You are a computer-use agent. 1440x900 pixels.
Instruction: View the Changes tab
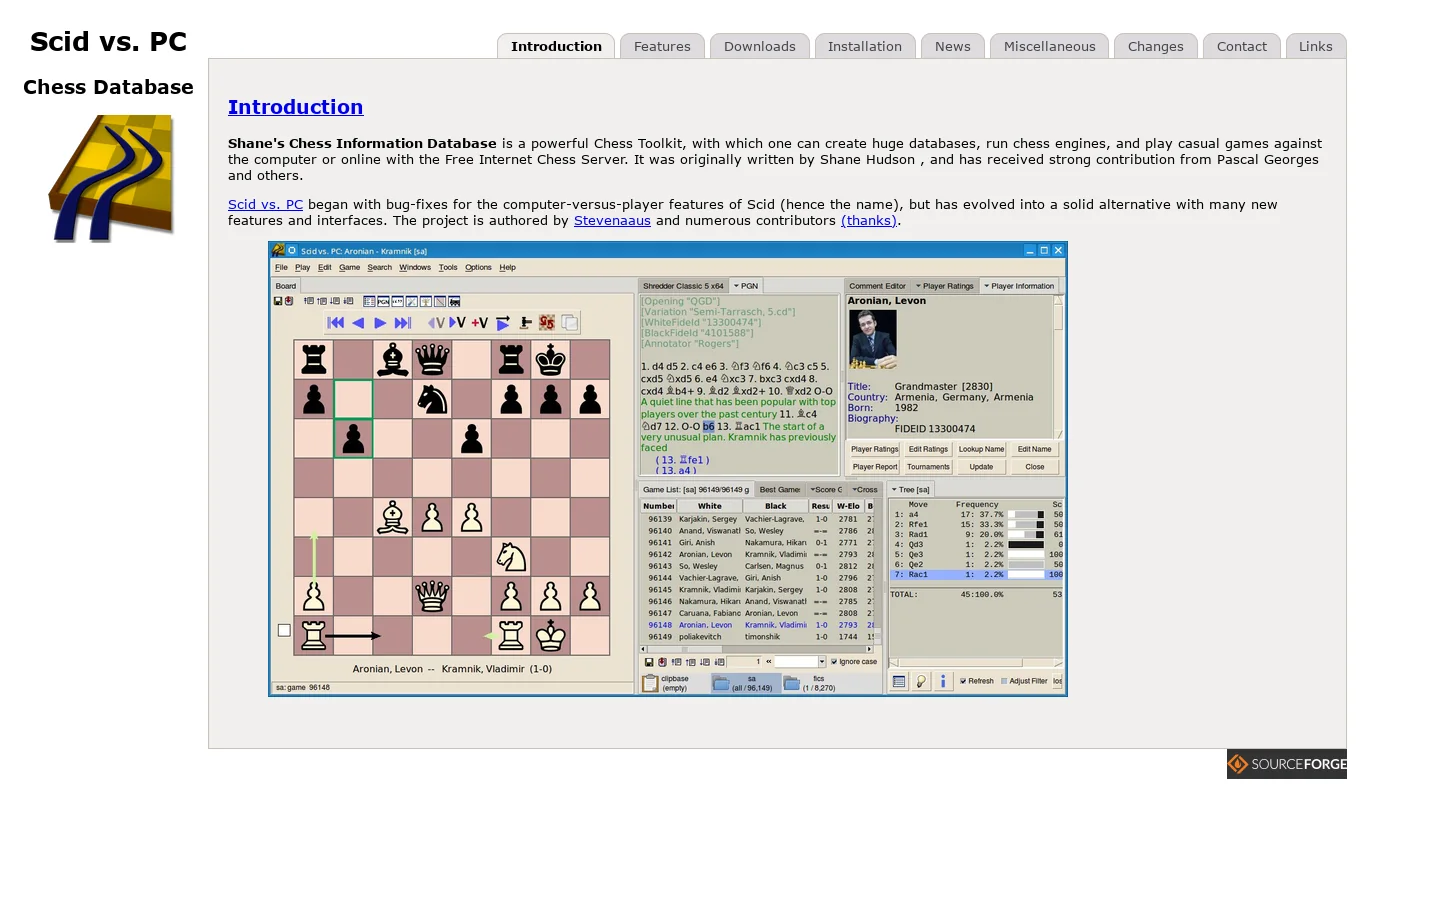pos(1156,46)
